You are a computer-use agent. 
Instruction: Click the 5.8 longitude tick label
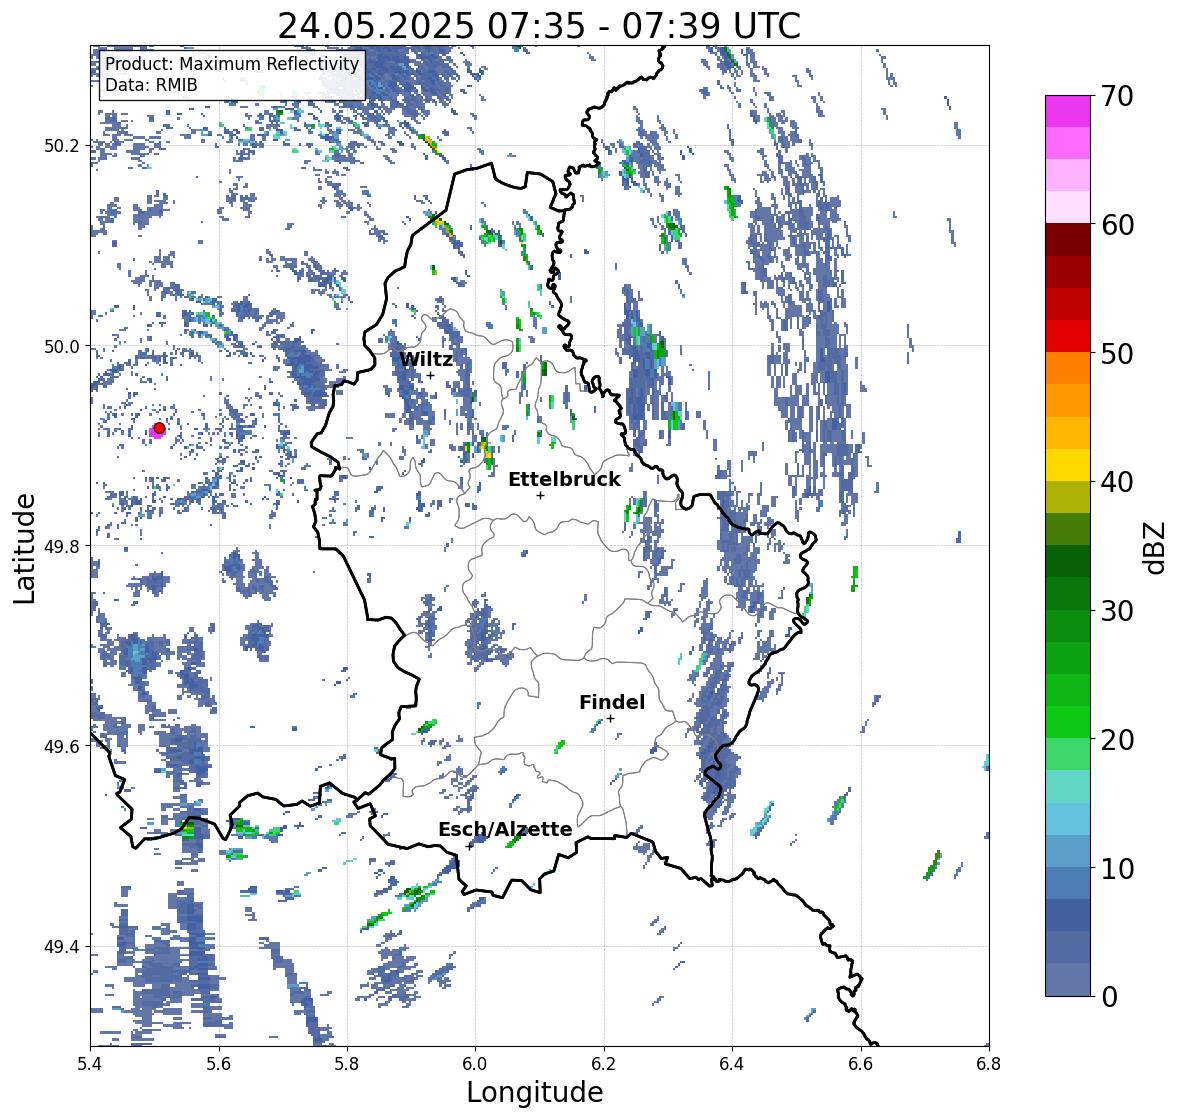(x=347, y=1064)
